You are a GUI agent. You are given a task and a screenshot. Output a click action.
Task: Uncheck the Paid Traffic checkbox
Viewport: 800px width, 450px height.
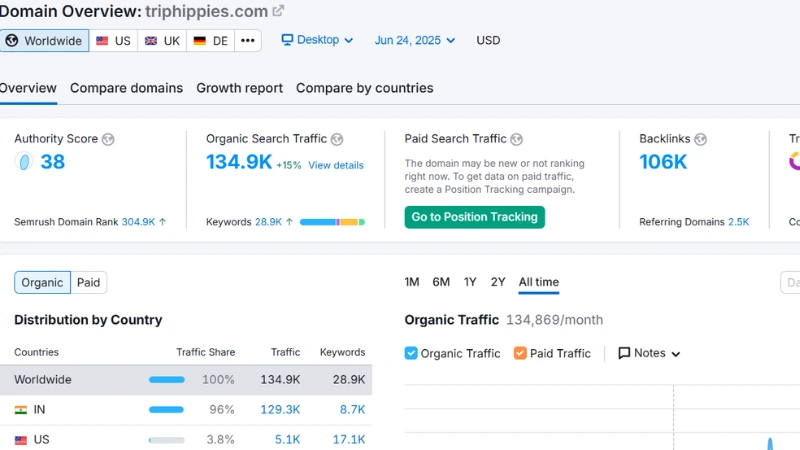click(520, 353)
